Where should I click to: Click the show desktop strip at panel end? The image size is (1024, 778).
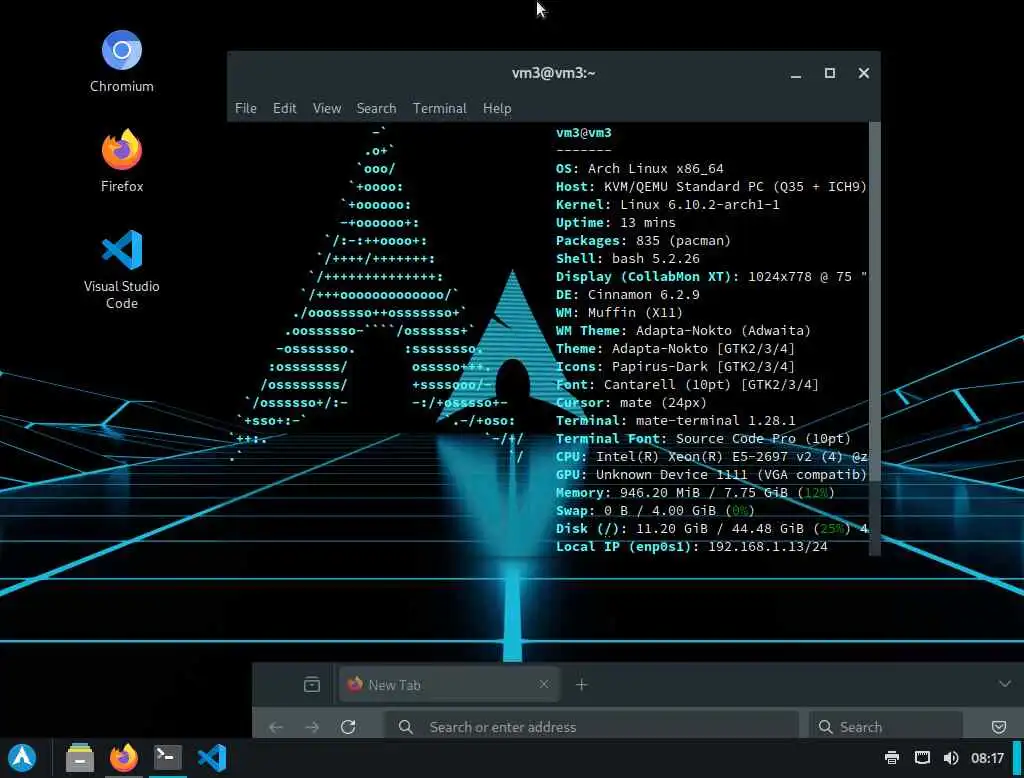coord(1017,758)
